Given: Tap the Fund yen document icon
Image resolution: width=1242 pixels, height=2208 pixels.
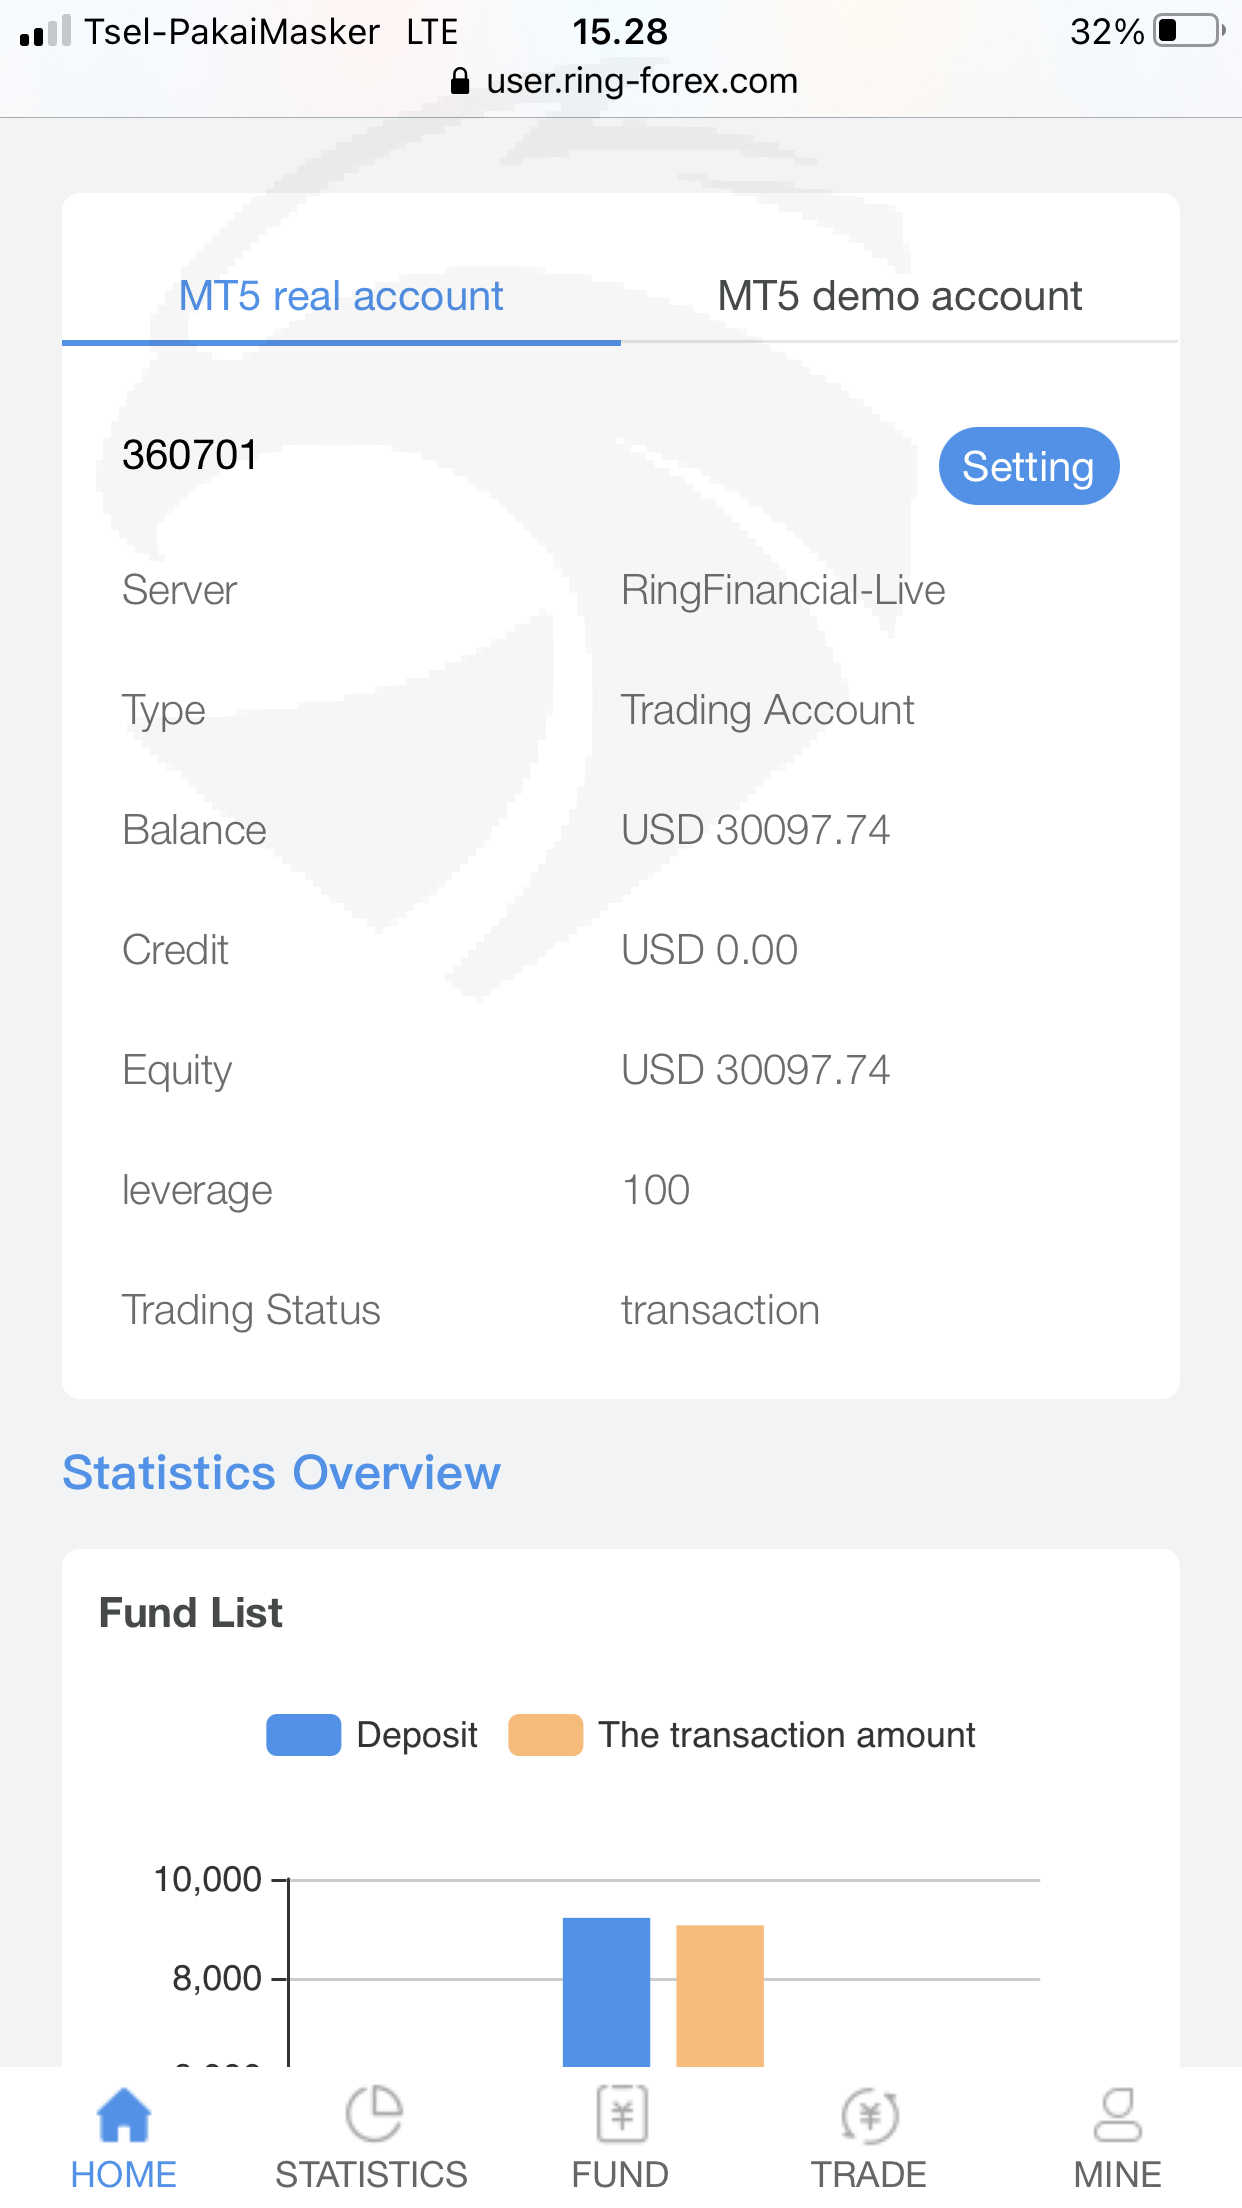Looking at the screenshot, I should pyautogui.click(x=621, y=2114).
